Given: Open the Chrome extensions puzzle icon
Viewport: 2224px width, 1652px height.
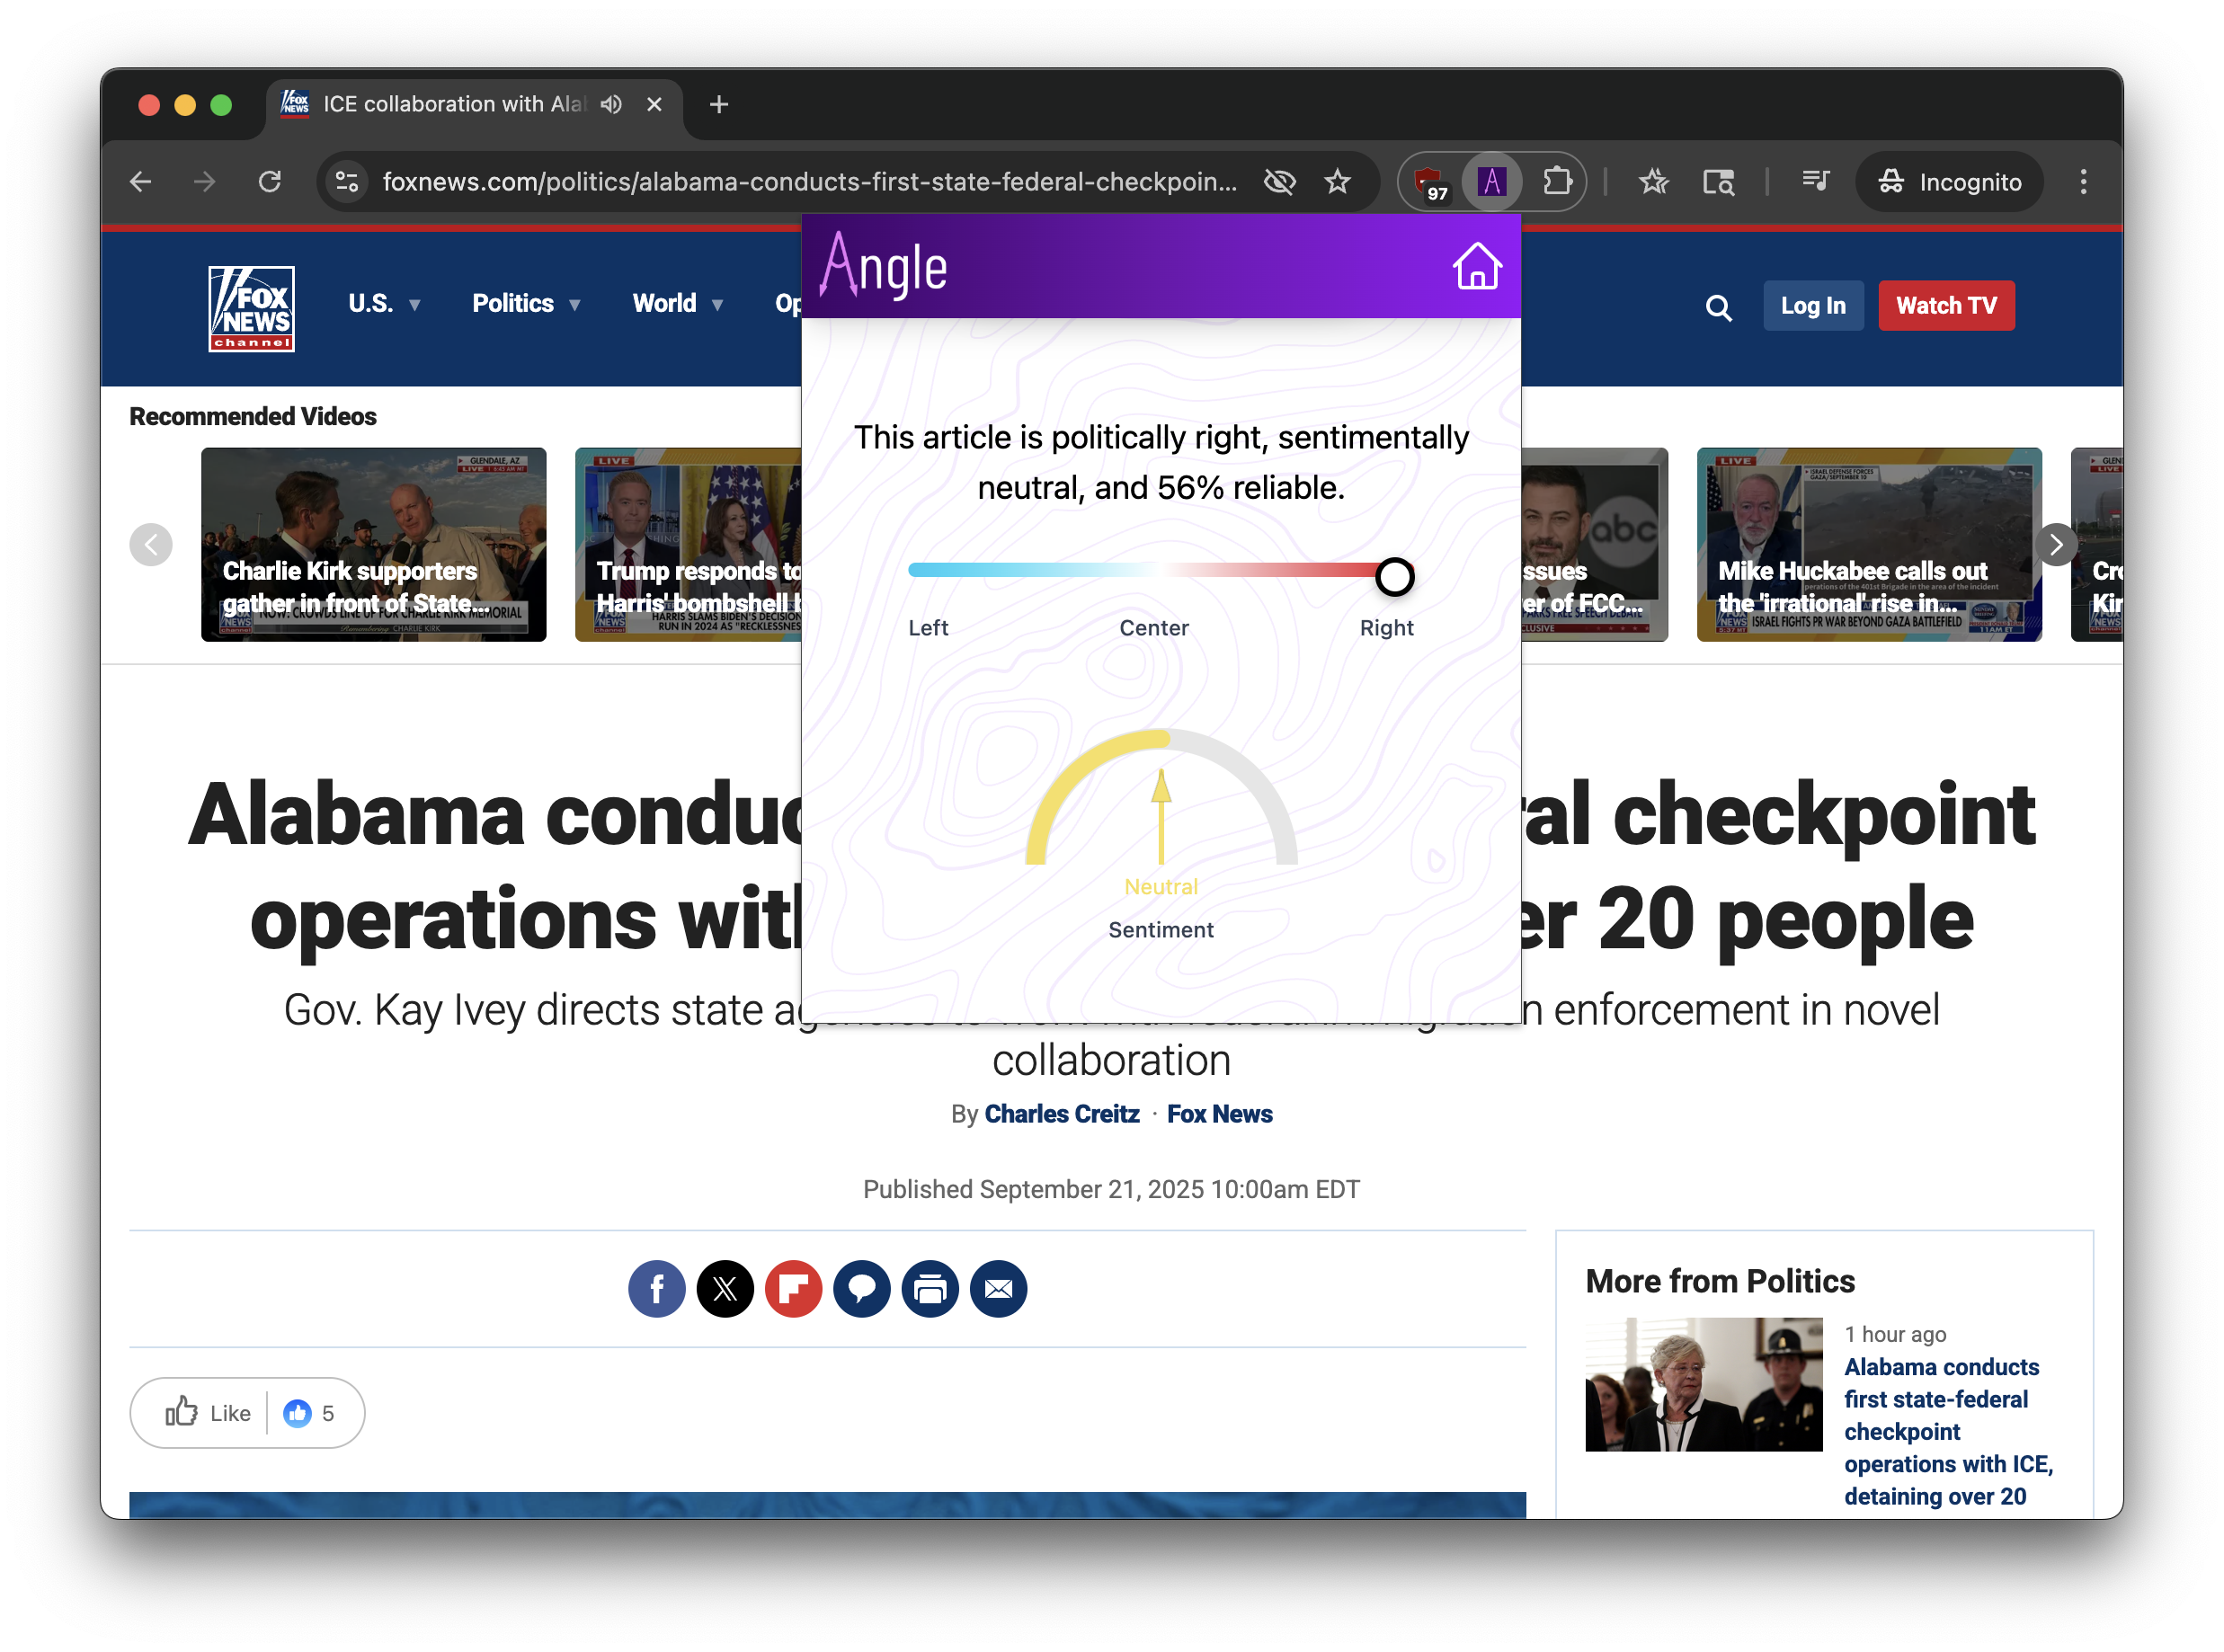Looking at the screenshot, I should [x=1556, y=181].
